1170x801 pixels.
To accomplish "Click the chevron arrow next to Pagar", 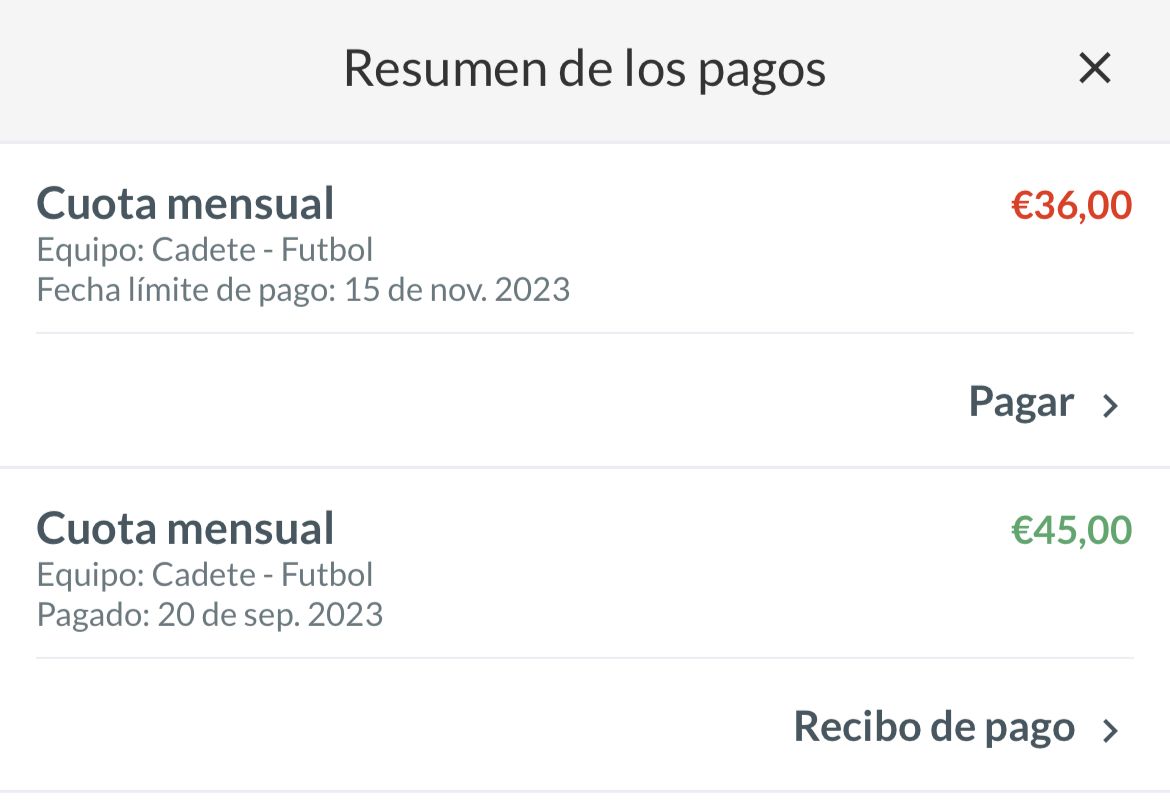I will tap(1110, 405).
